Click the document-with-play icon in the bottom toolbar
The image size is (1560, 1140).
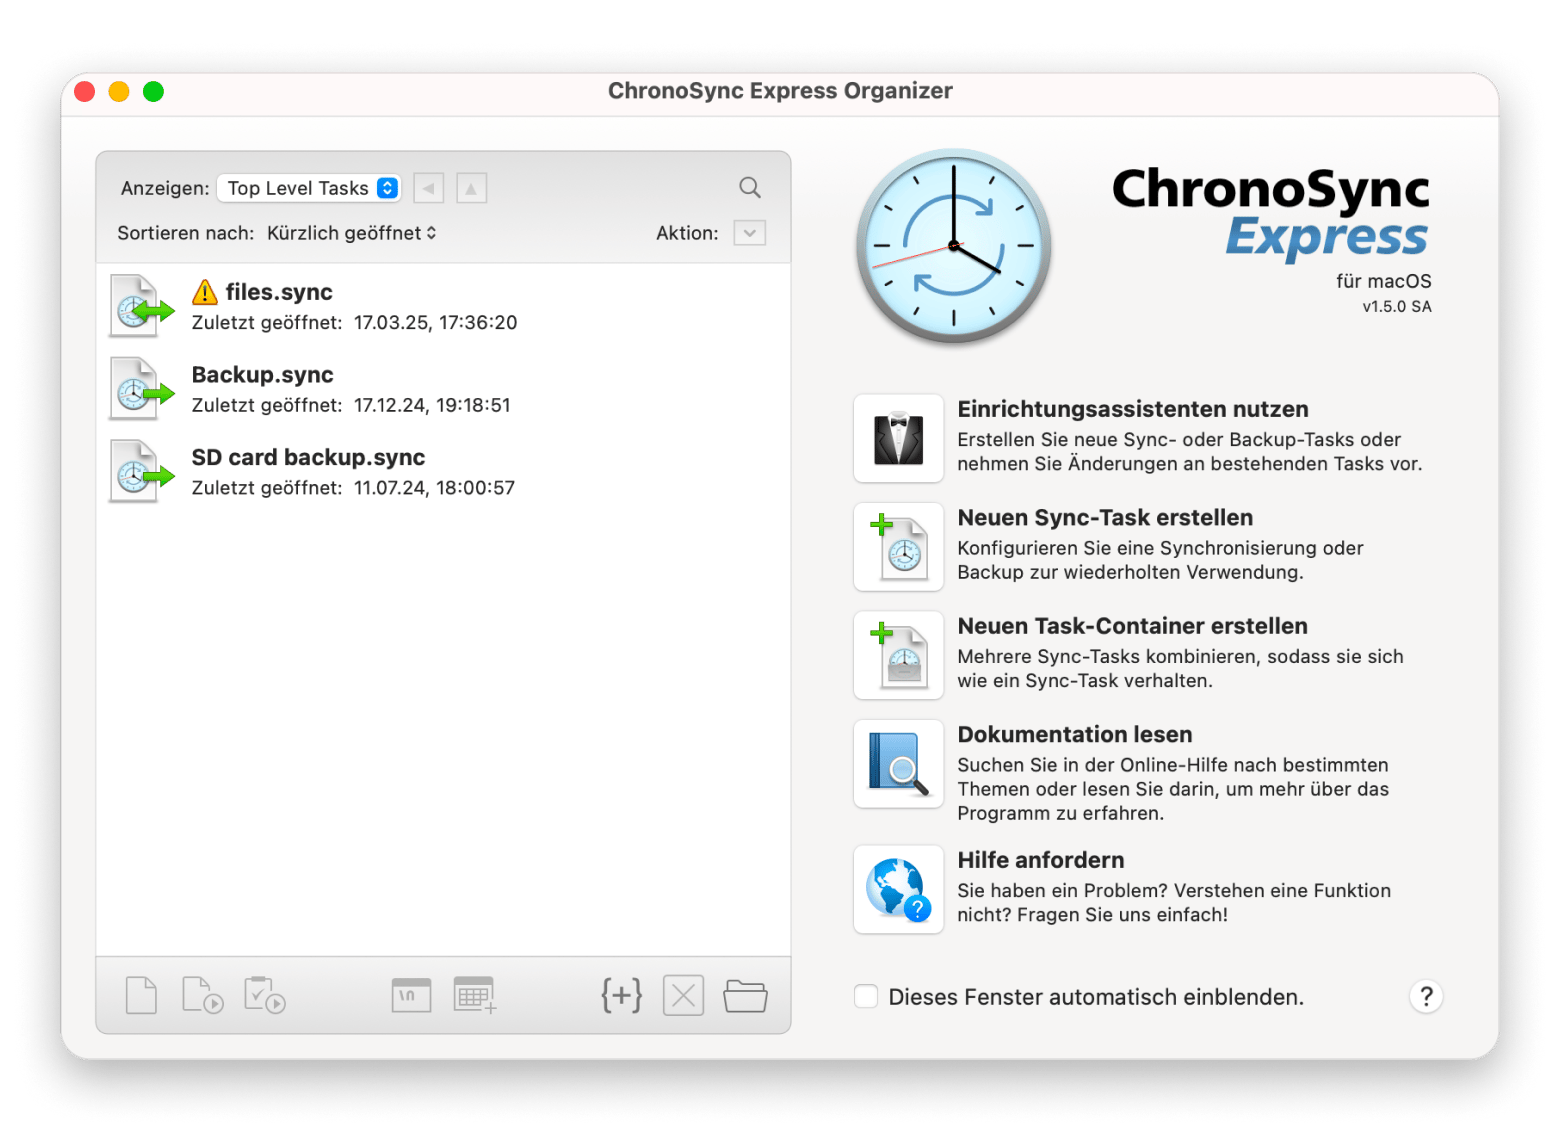point(203,996)
